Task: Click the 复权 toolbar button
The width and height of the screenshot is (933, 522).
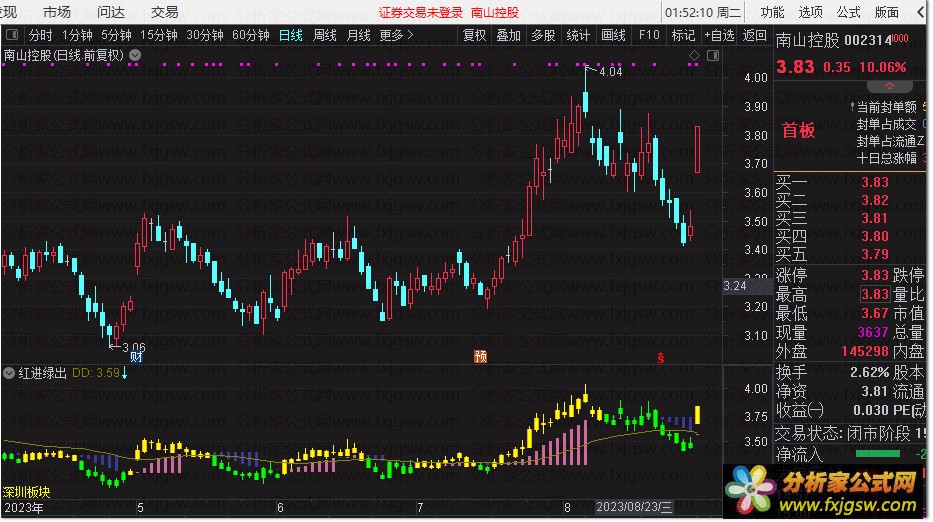Action: (474, 35)
